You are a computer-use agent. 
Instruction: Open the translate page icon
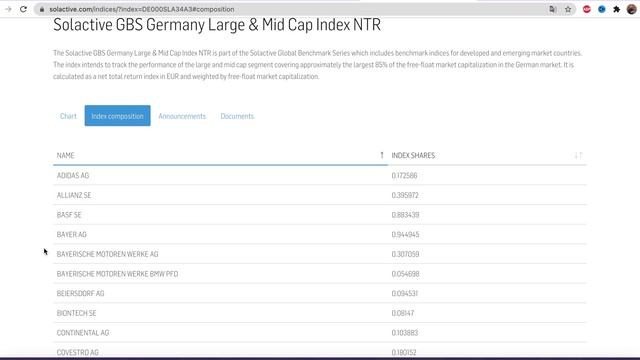pyautogui.click(x=553, y=9)
